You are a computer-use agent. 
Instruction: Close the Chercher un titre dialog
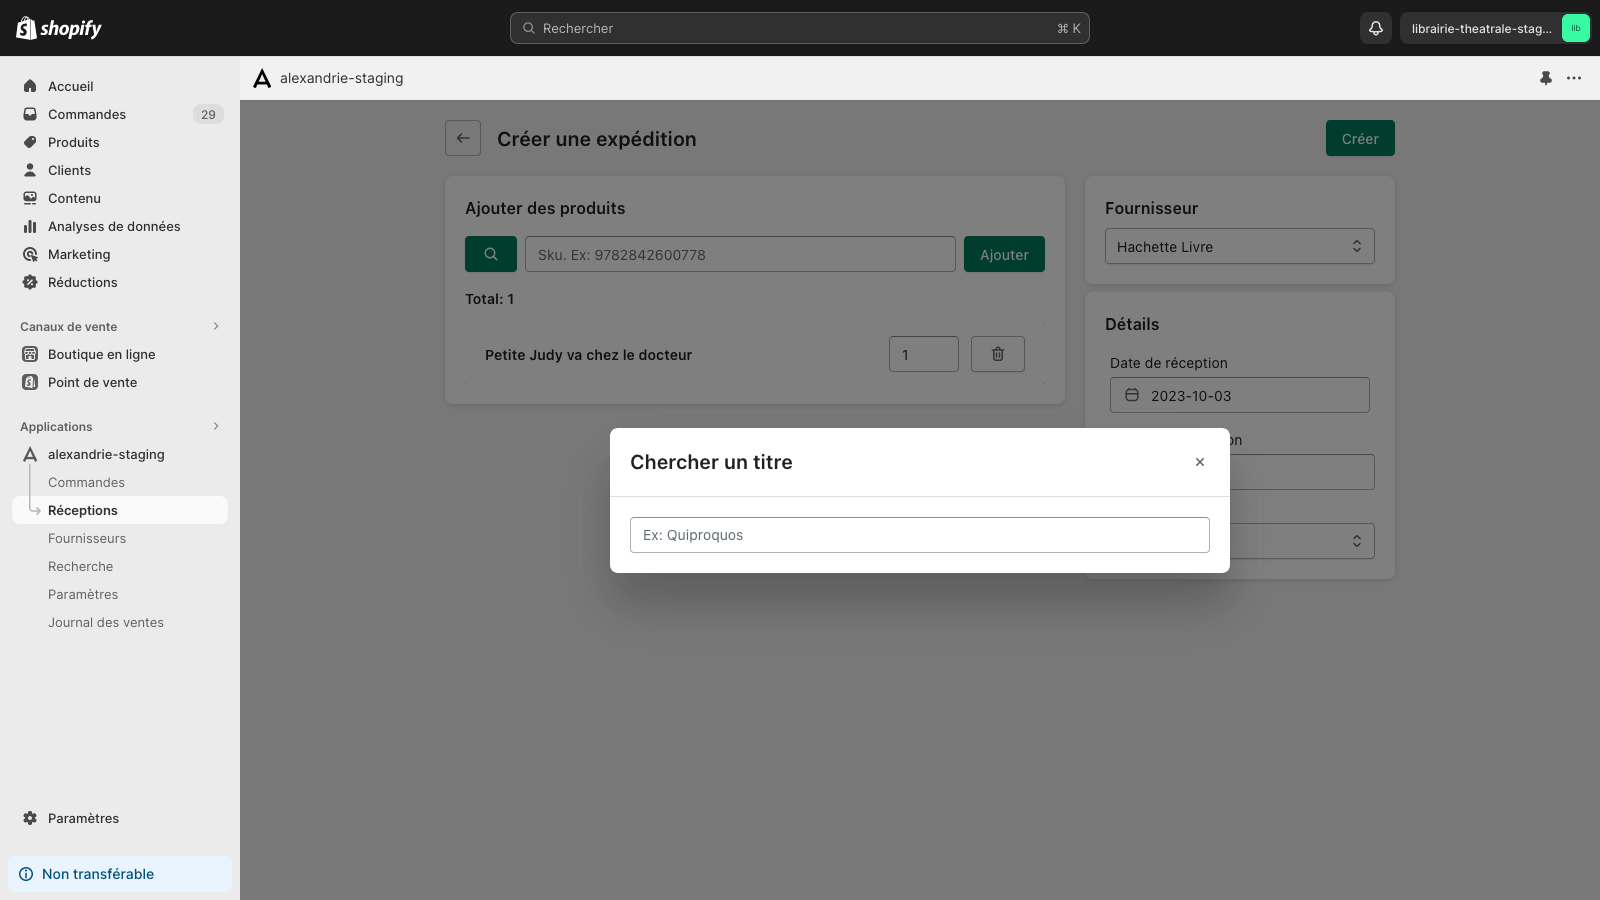[x=1200, y=462]
